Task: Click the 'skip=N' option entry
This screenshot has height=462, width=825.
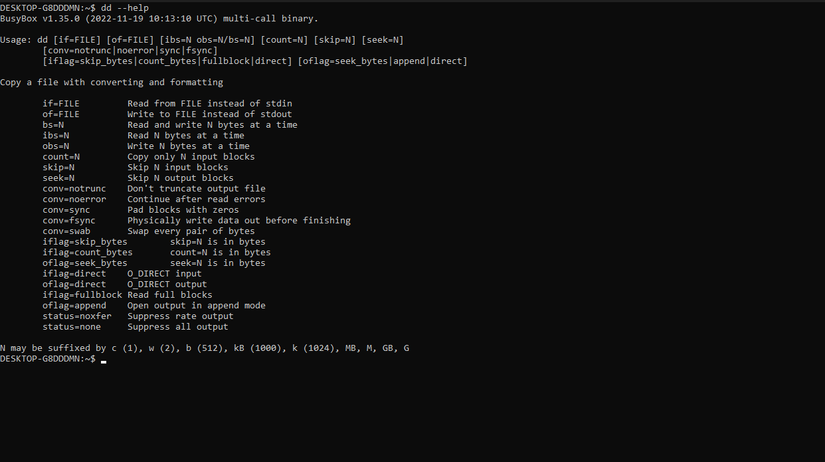Action: pos(58,167)
